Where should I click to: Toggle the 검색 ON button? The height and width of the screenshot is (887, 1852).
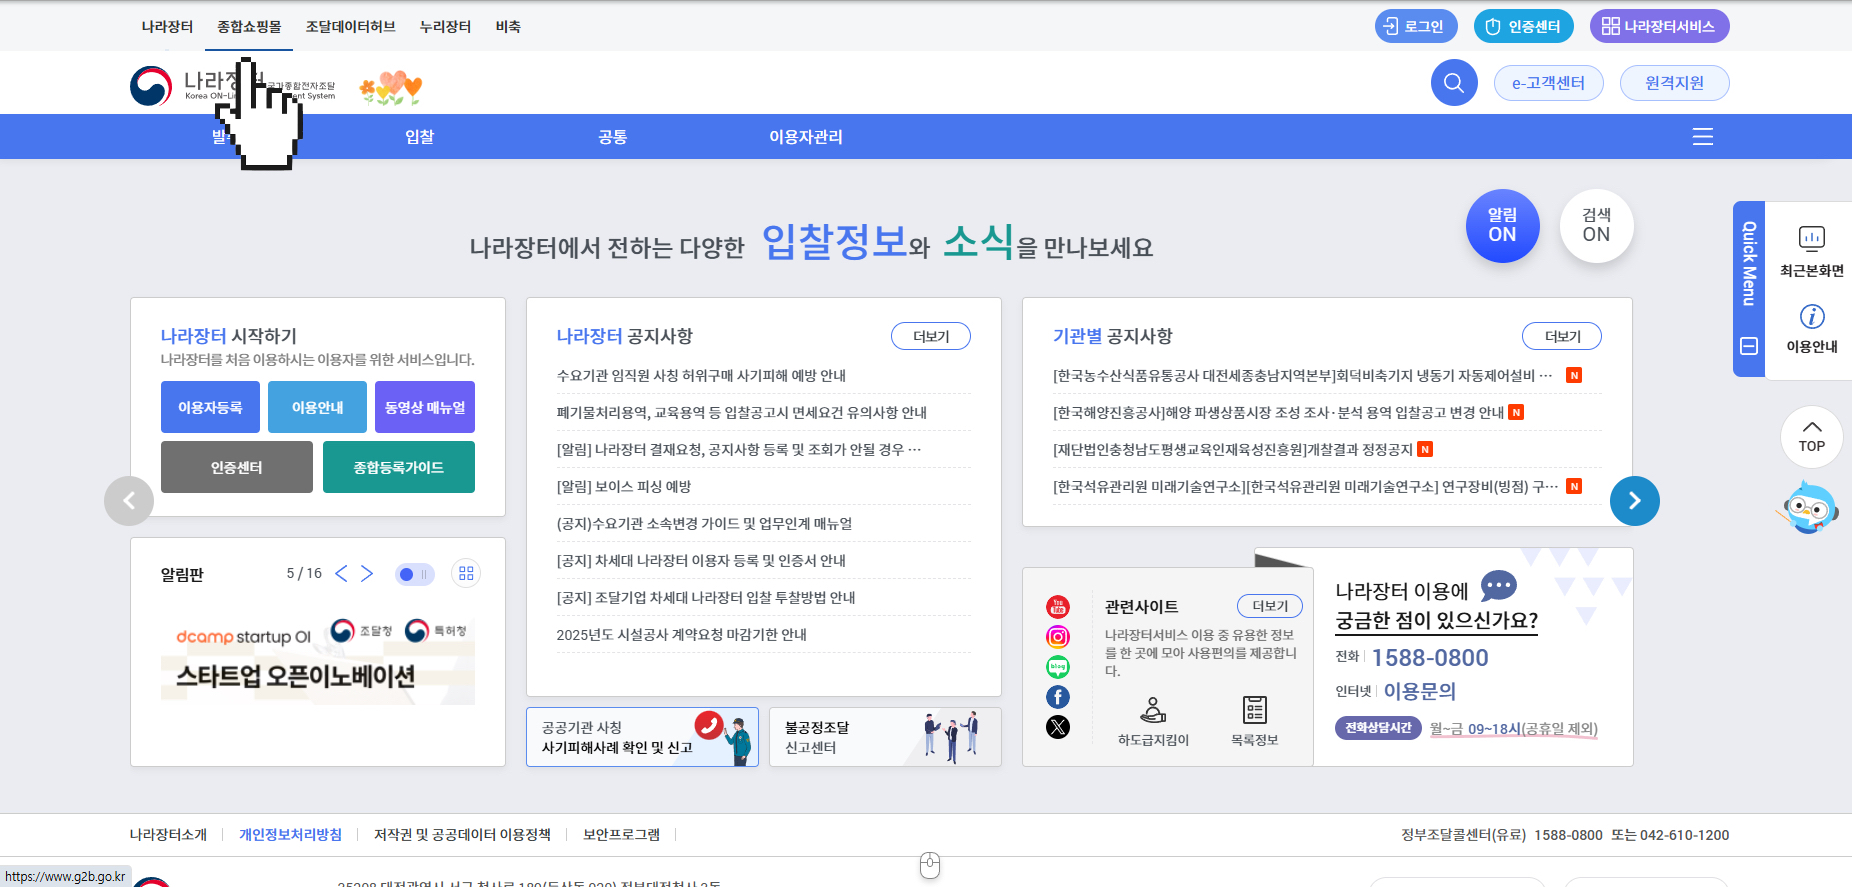1596,226
